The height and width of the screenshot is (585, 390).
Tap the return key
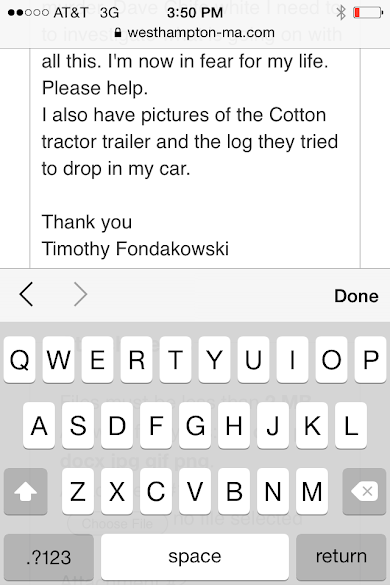click(341, 557)
